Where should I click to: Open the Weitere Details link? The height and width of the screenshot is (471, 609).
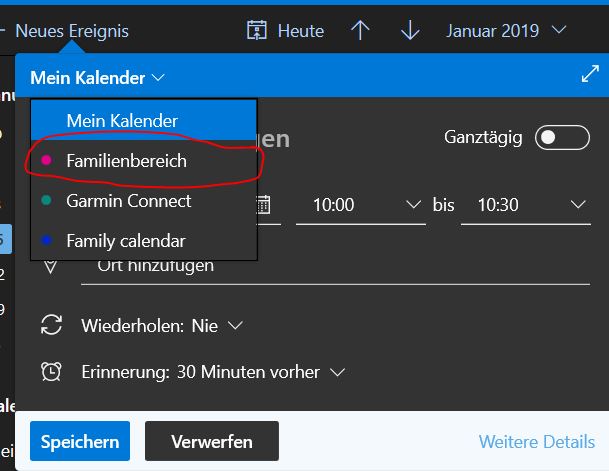[x=537, y=442]
